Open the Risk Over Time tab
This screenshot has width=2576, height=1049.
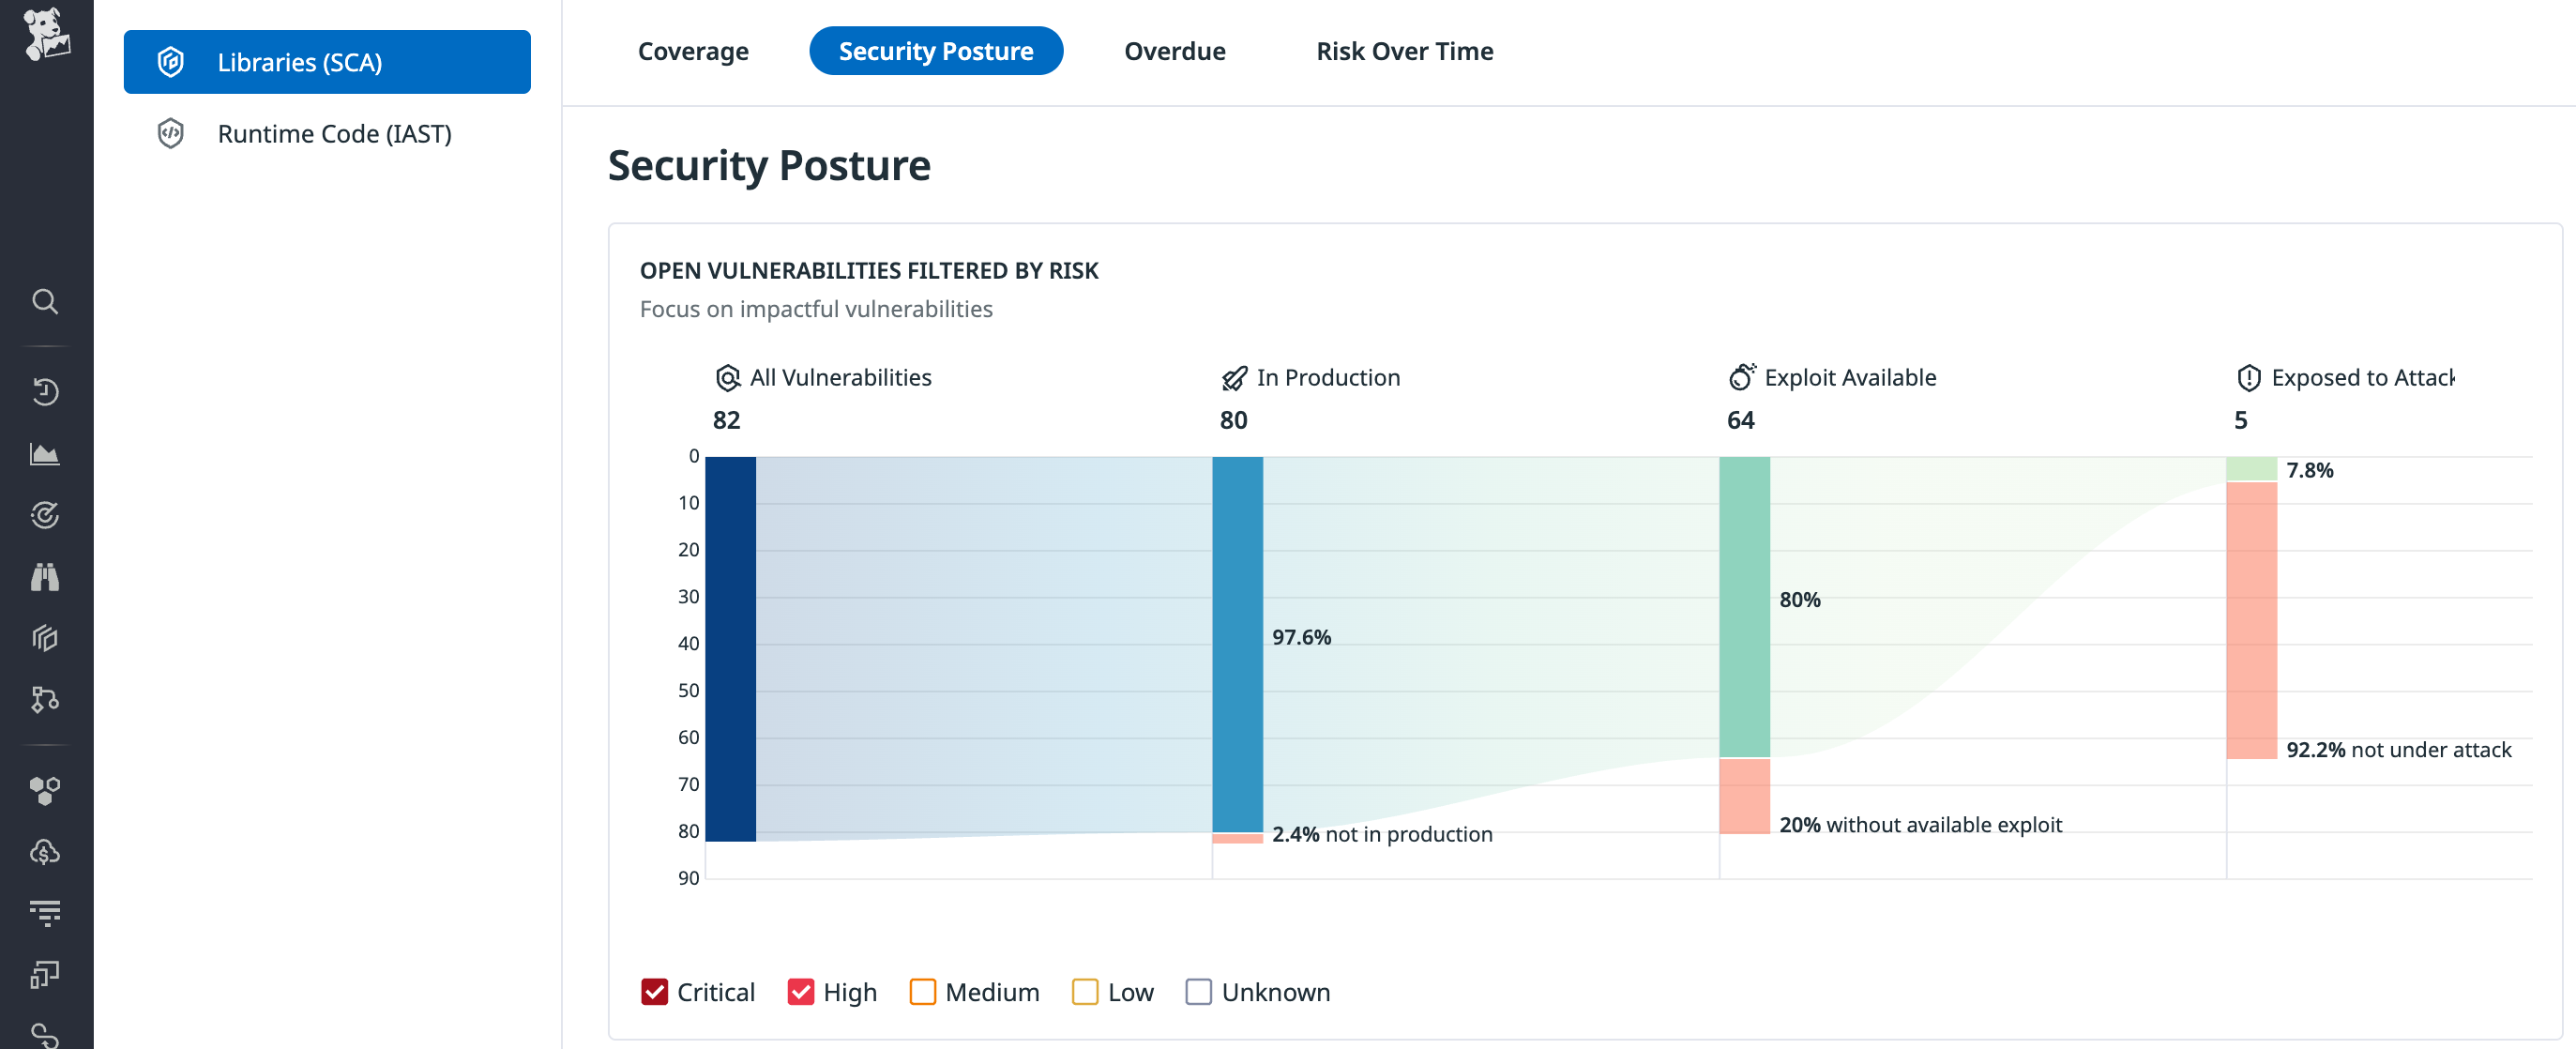pyautogui.click(x=1404, y=50)
